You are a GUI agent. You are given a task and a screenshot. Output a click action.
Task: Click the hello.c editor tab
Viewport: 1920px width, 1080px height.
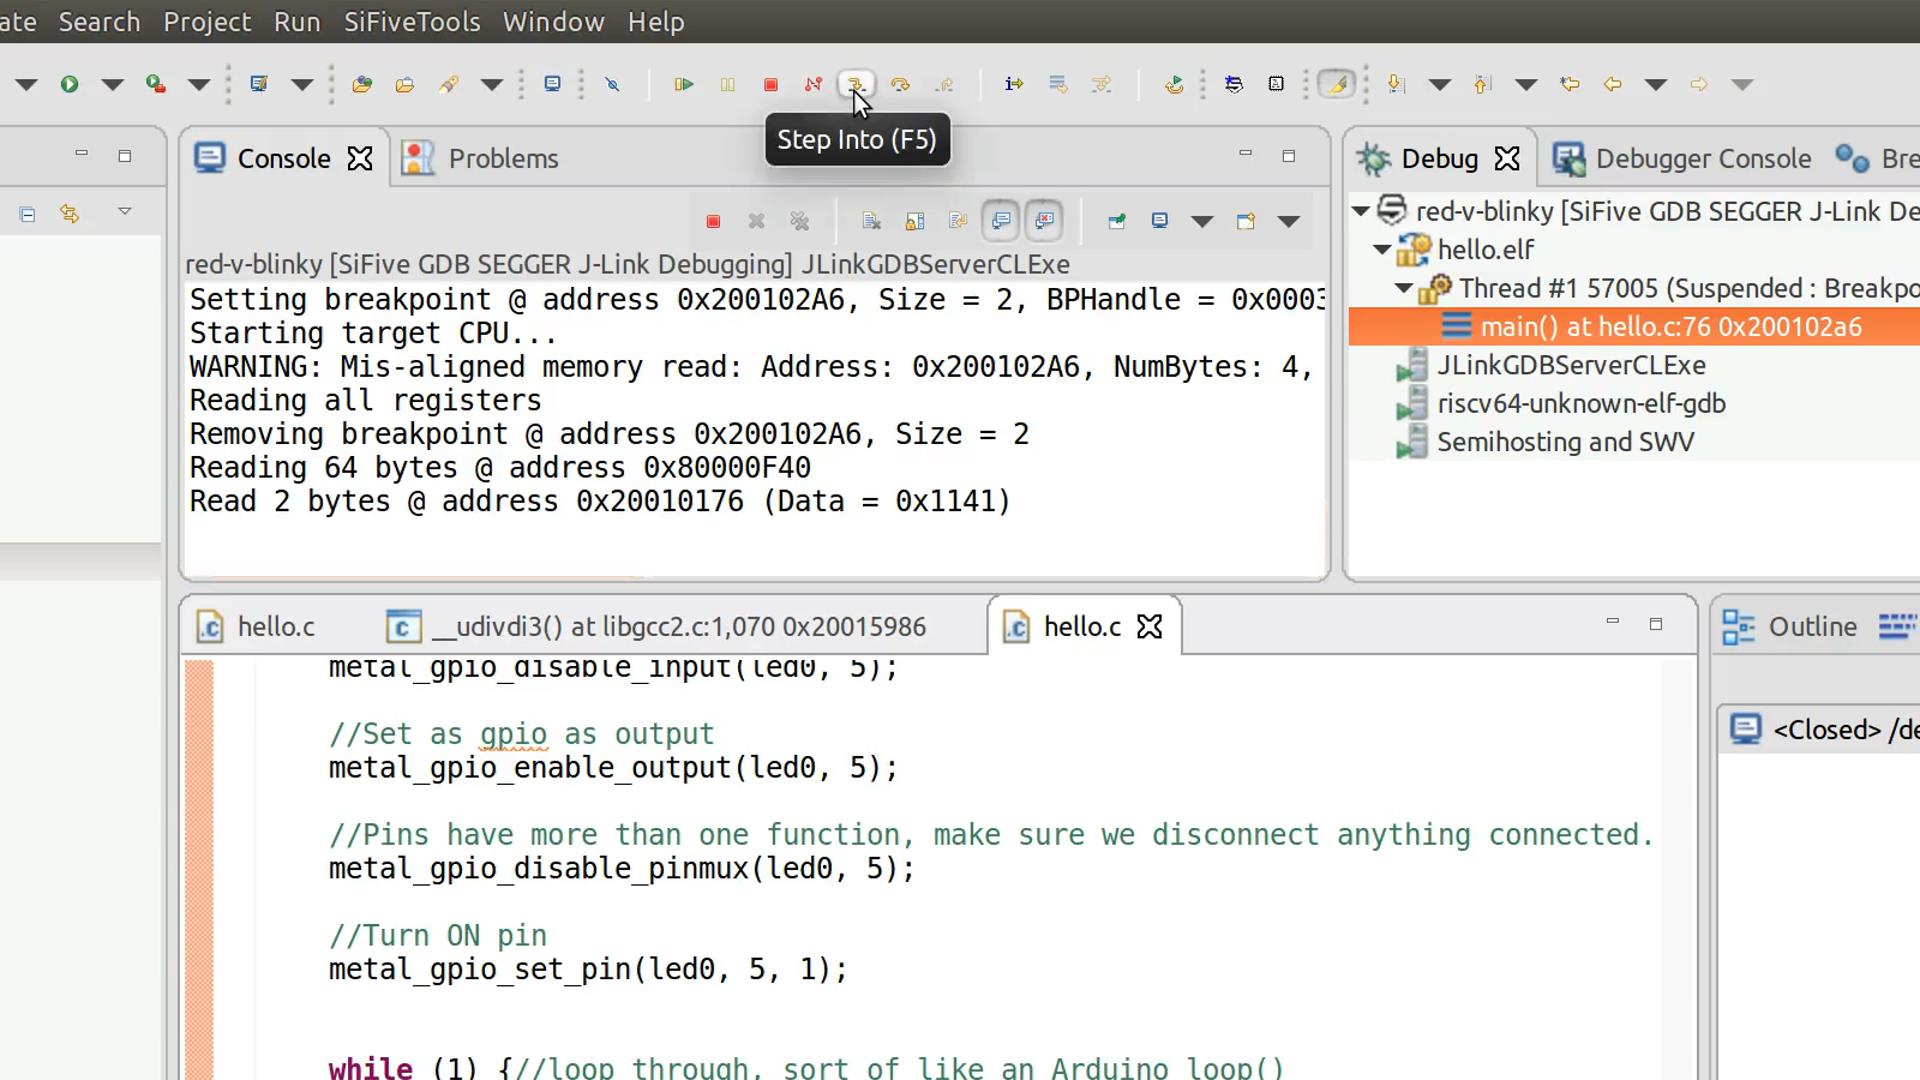pos(1083,626)
